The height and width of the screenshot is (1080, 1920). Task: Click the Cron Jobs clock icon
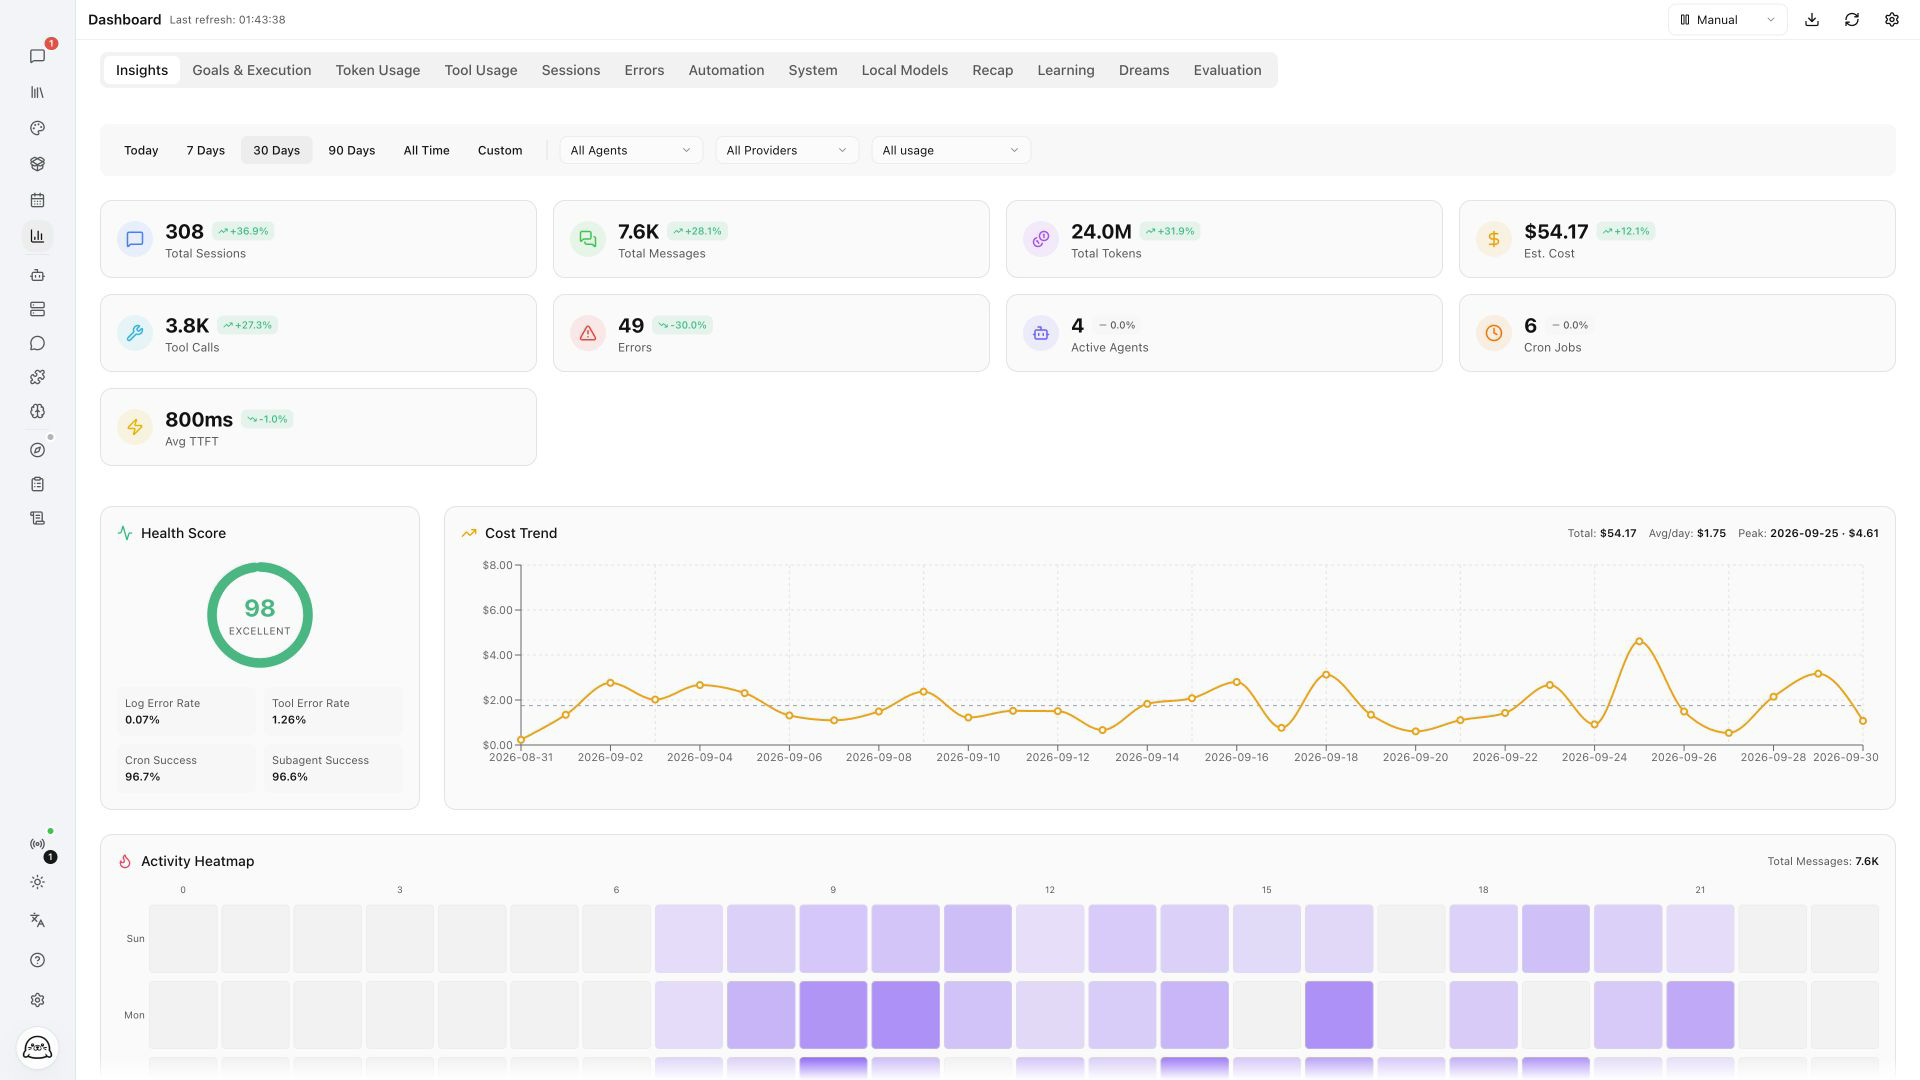tap(1494, 333)
